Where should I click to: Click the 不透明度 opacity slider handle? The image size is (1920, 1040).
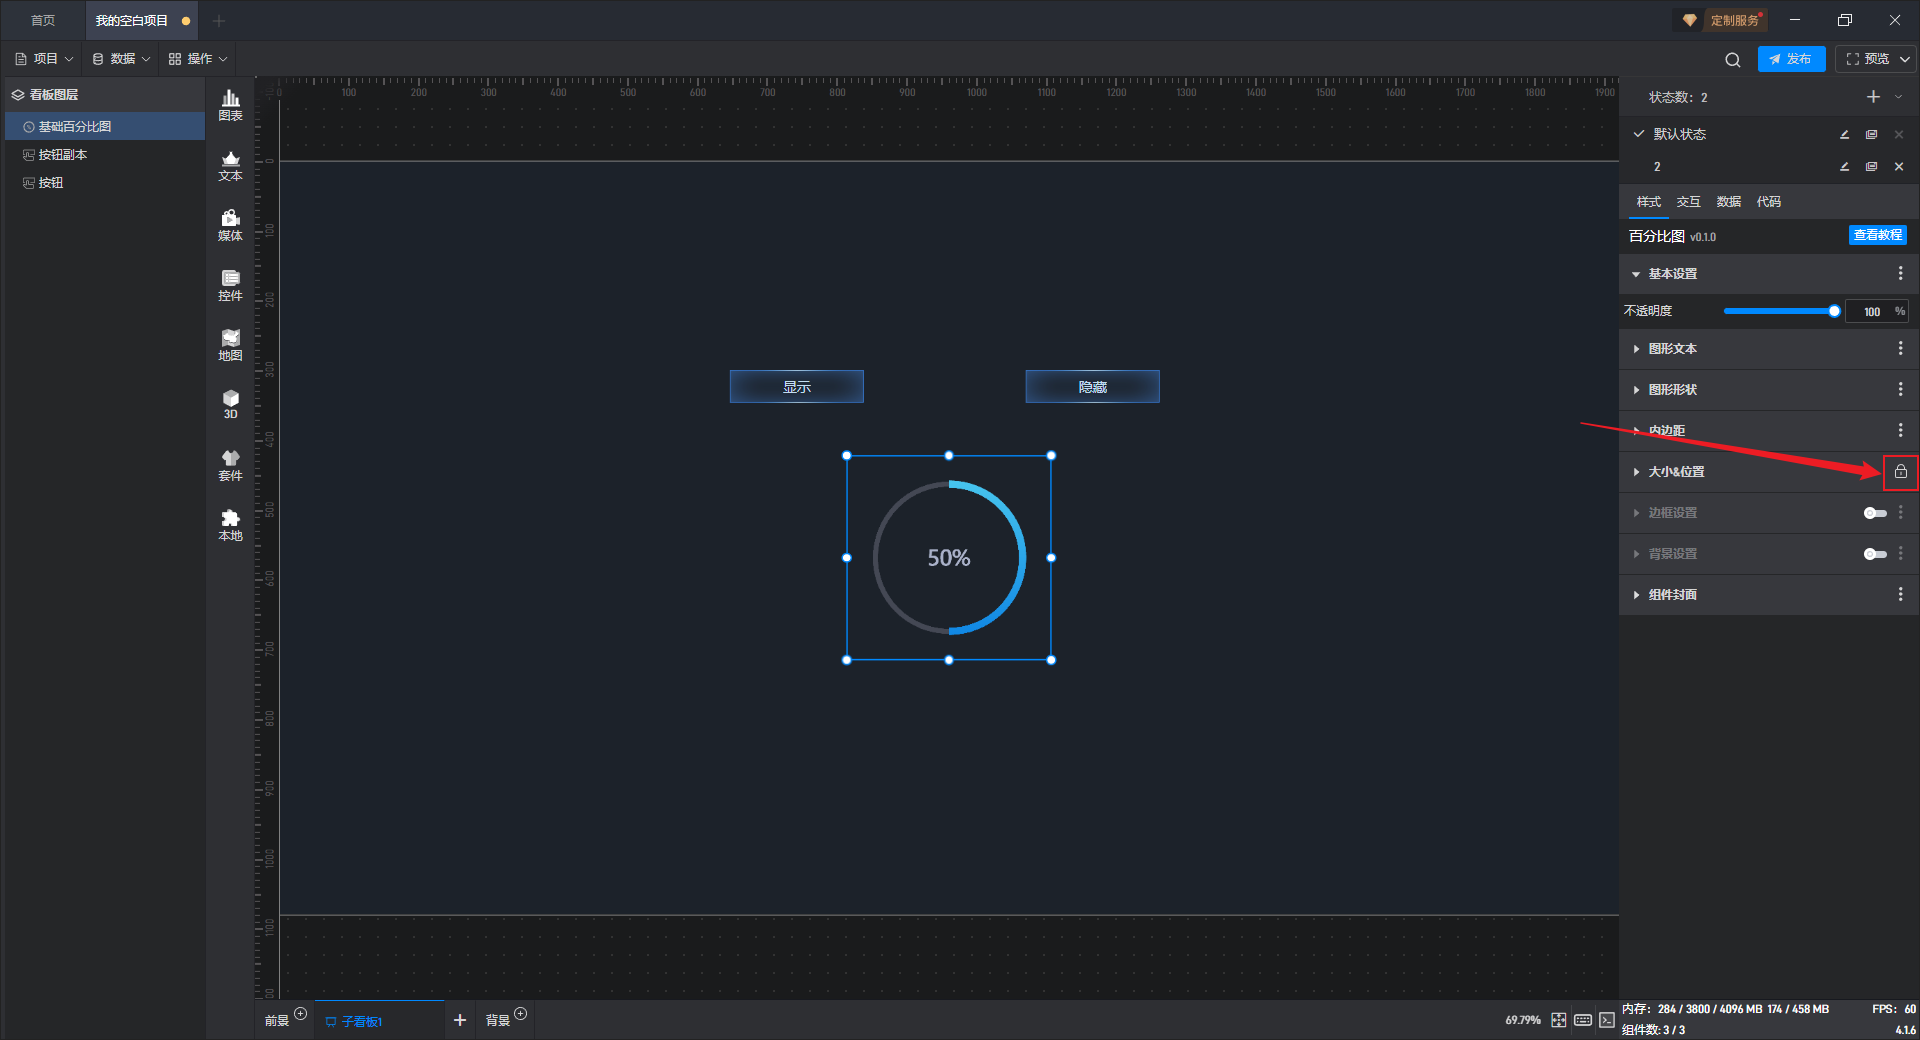click(x=1834, y=311)
